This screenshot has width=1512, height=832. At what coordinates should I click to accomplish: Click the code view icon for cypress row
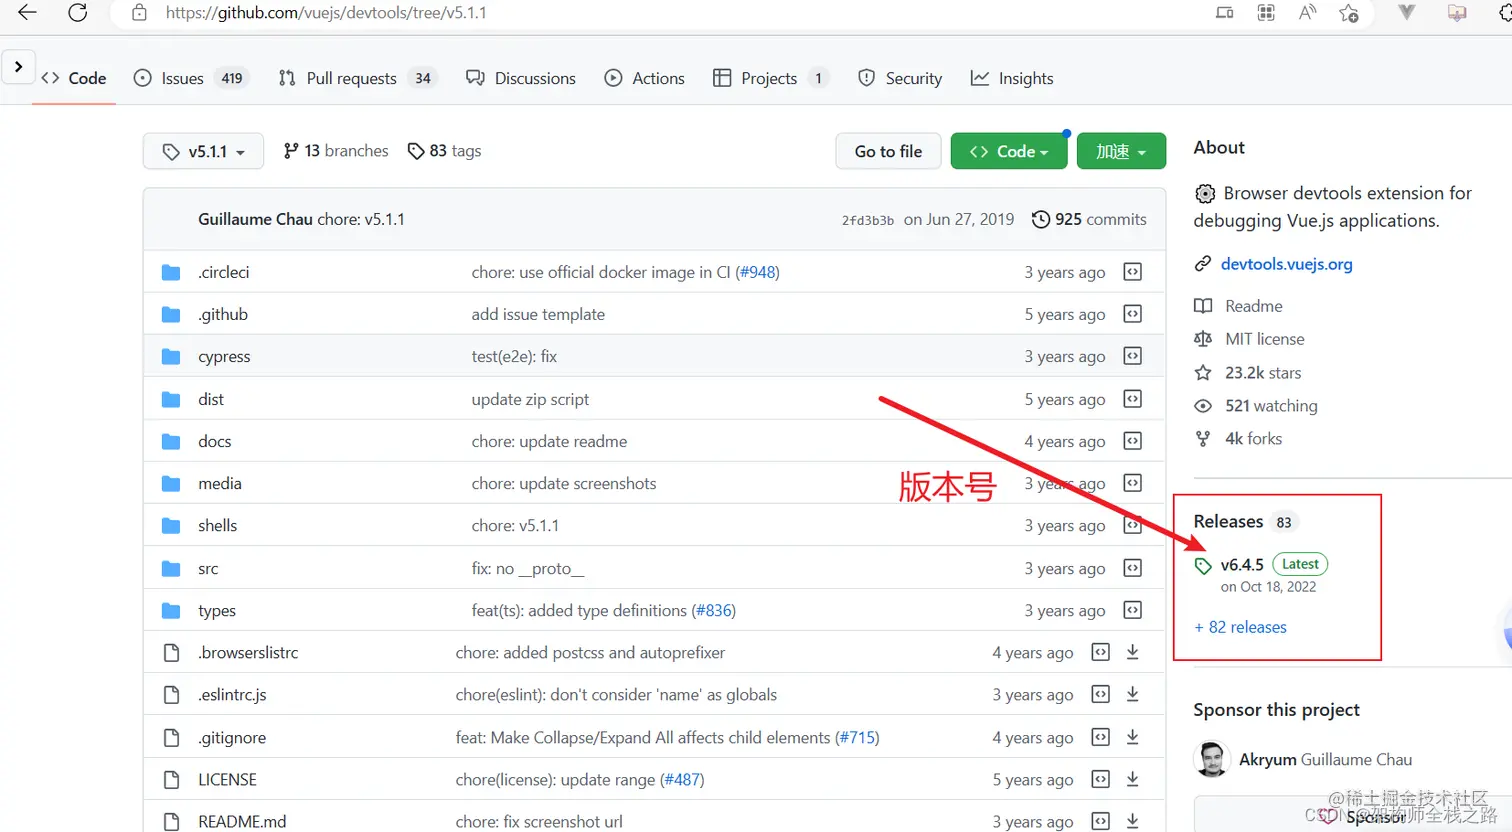[1132, 356]
